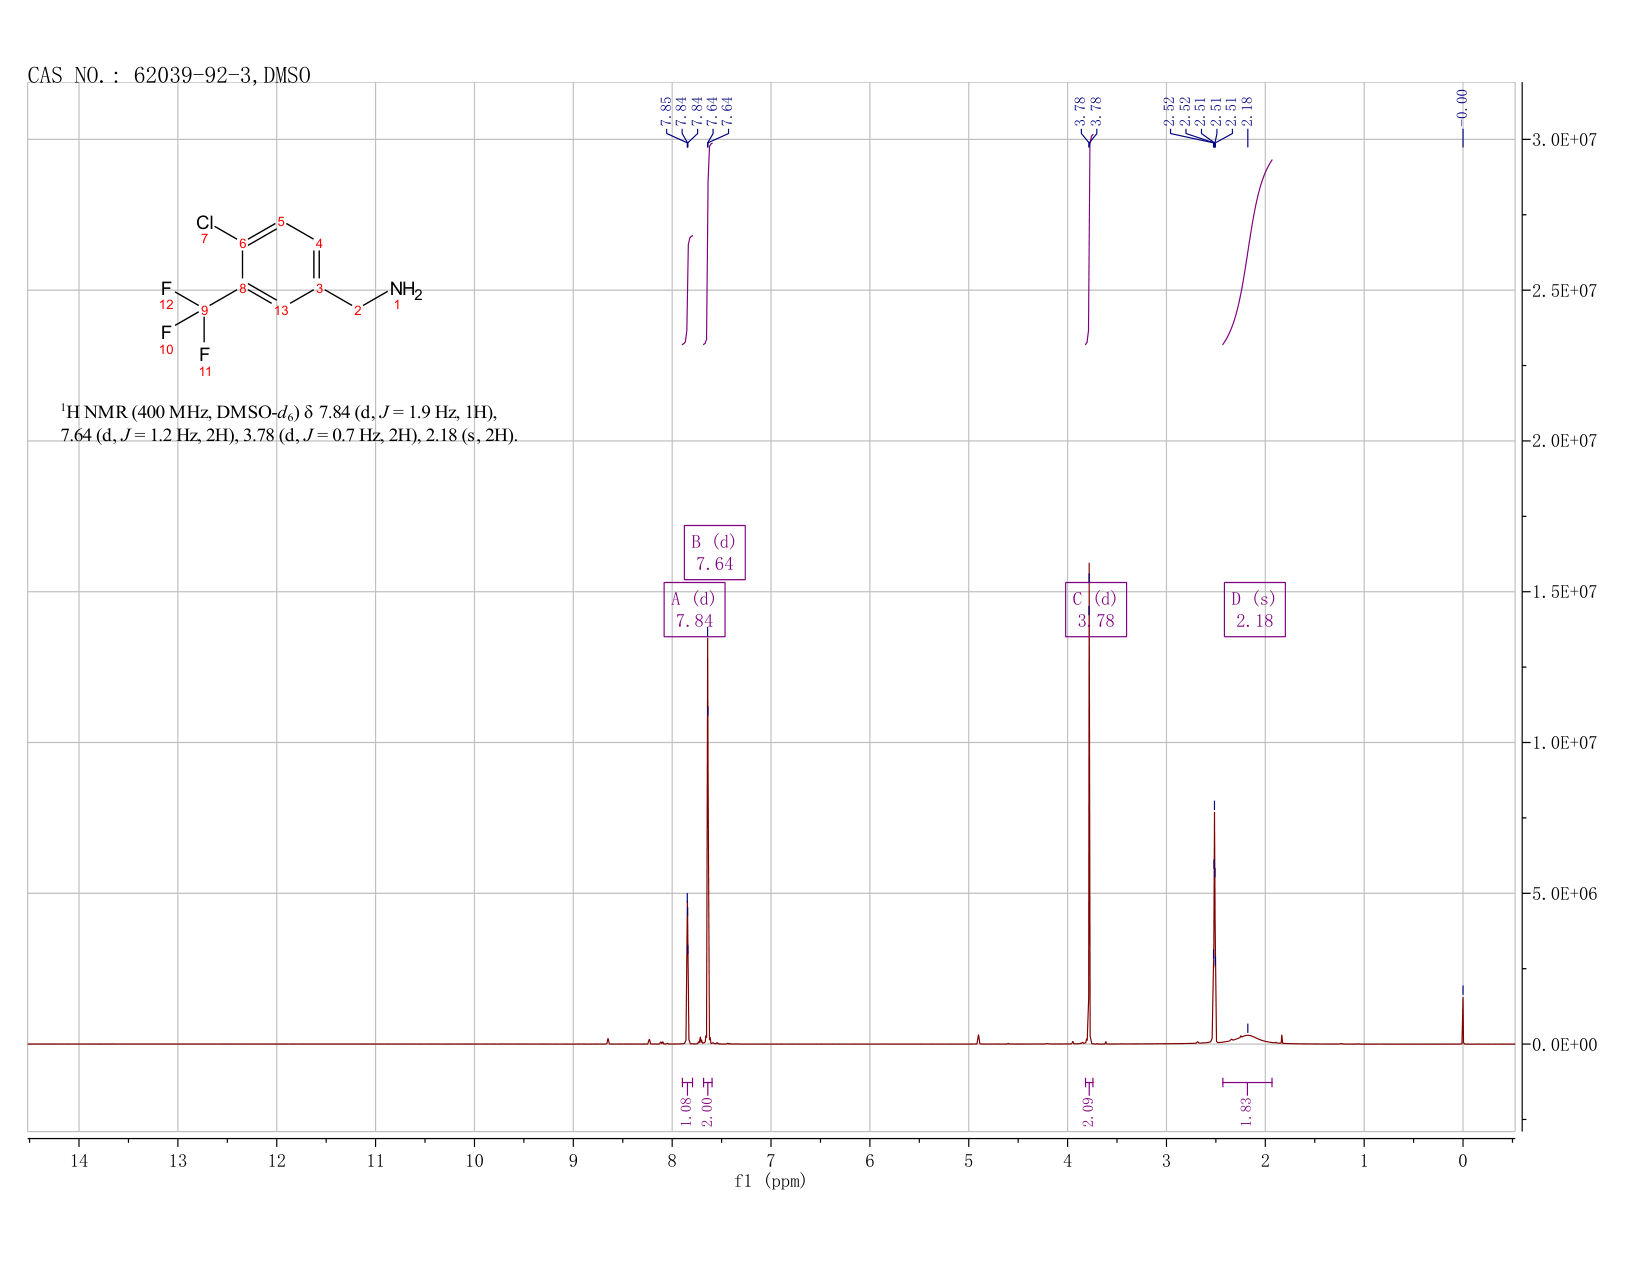Click the peak label -0.00 at TMS

point(1463,105)
